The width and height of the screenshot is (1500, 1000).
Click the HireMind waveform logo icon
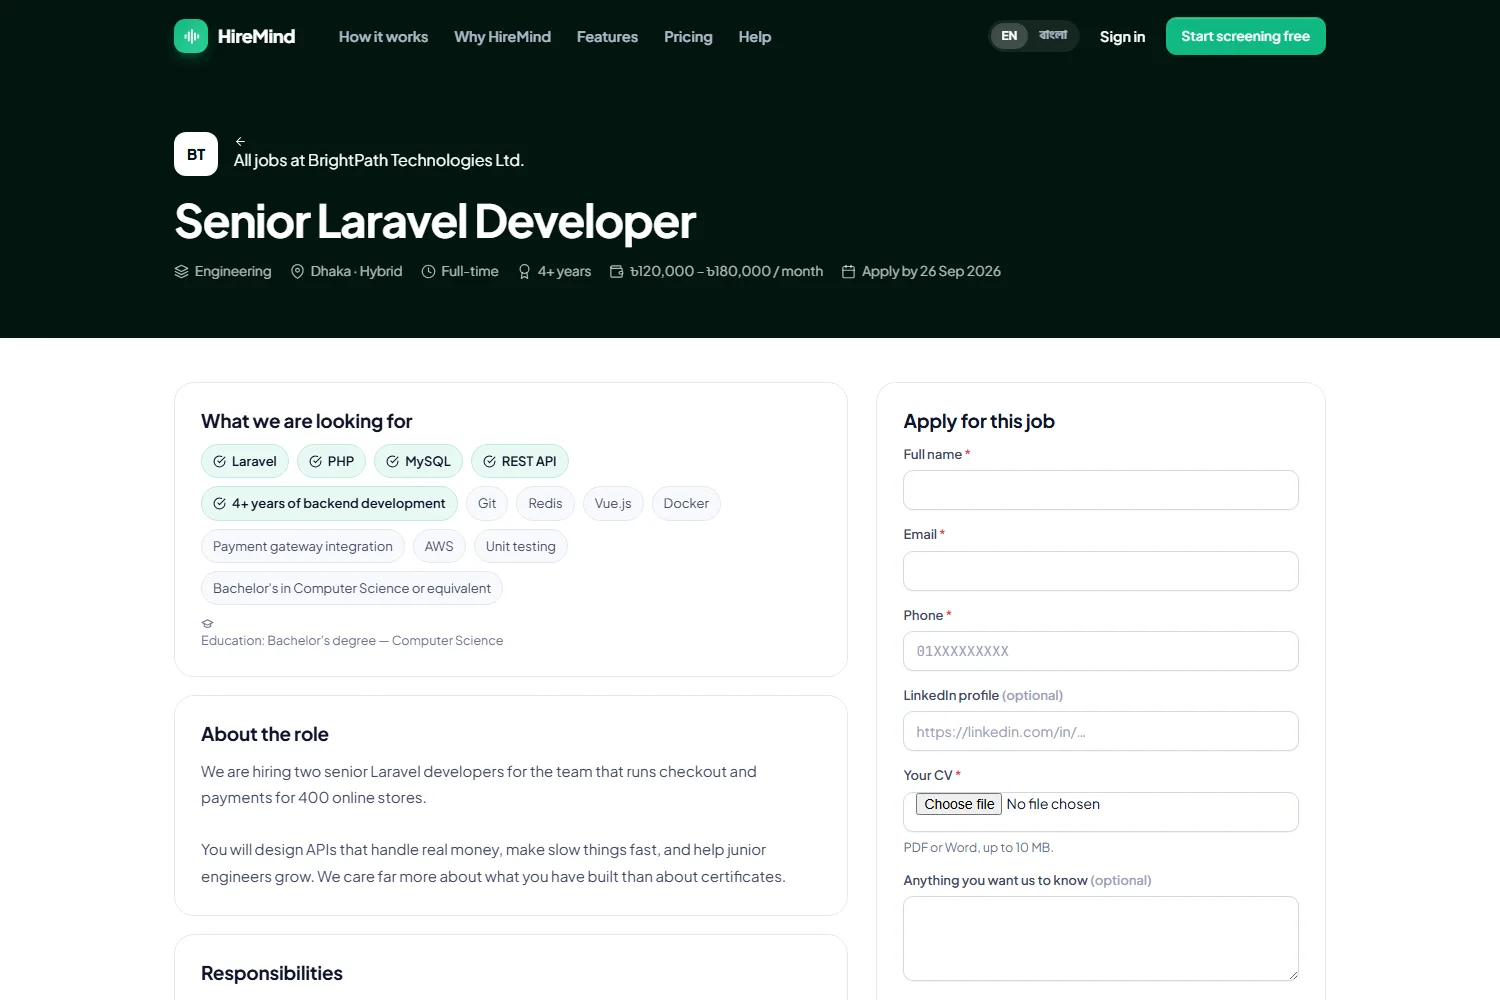[x=191, y=36]
